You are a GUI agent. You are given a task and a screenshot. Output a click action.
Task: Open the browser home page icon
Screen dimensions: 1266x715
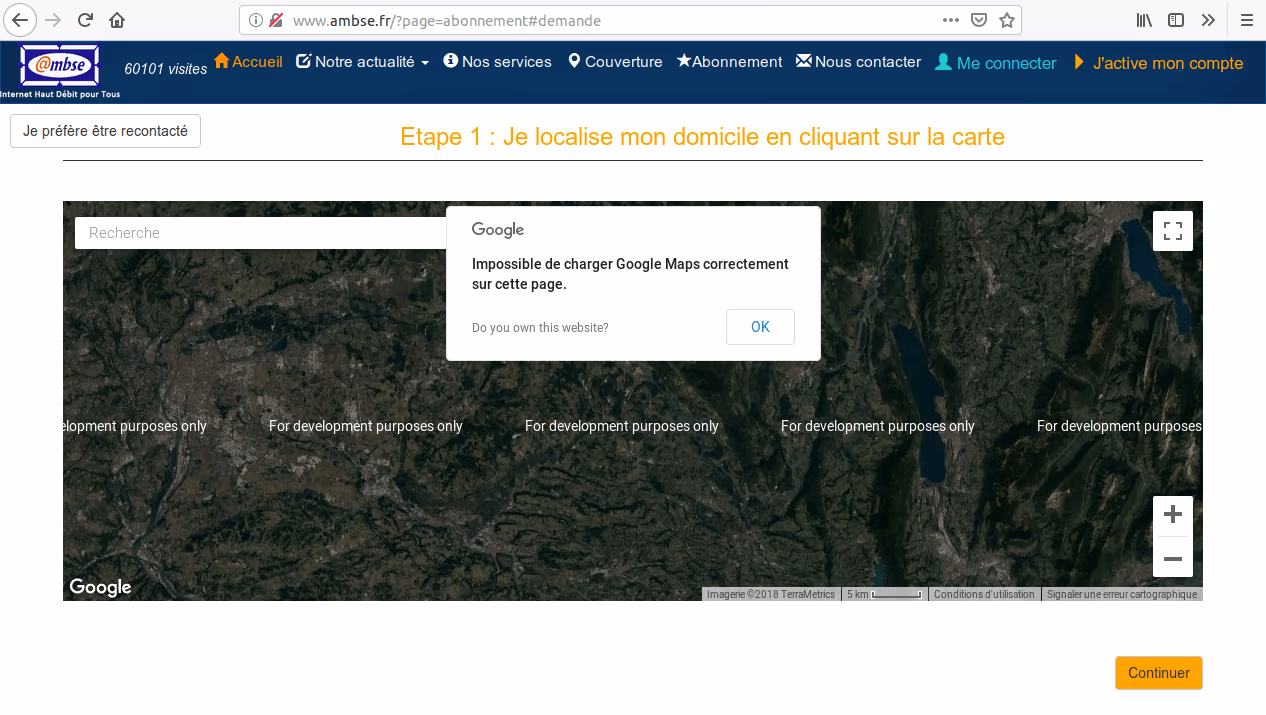point(117,20)
